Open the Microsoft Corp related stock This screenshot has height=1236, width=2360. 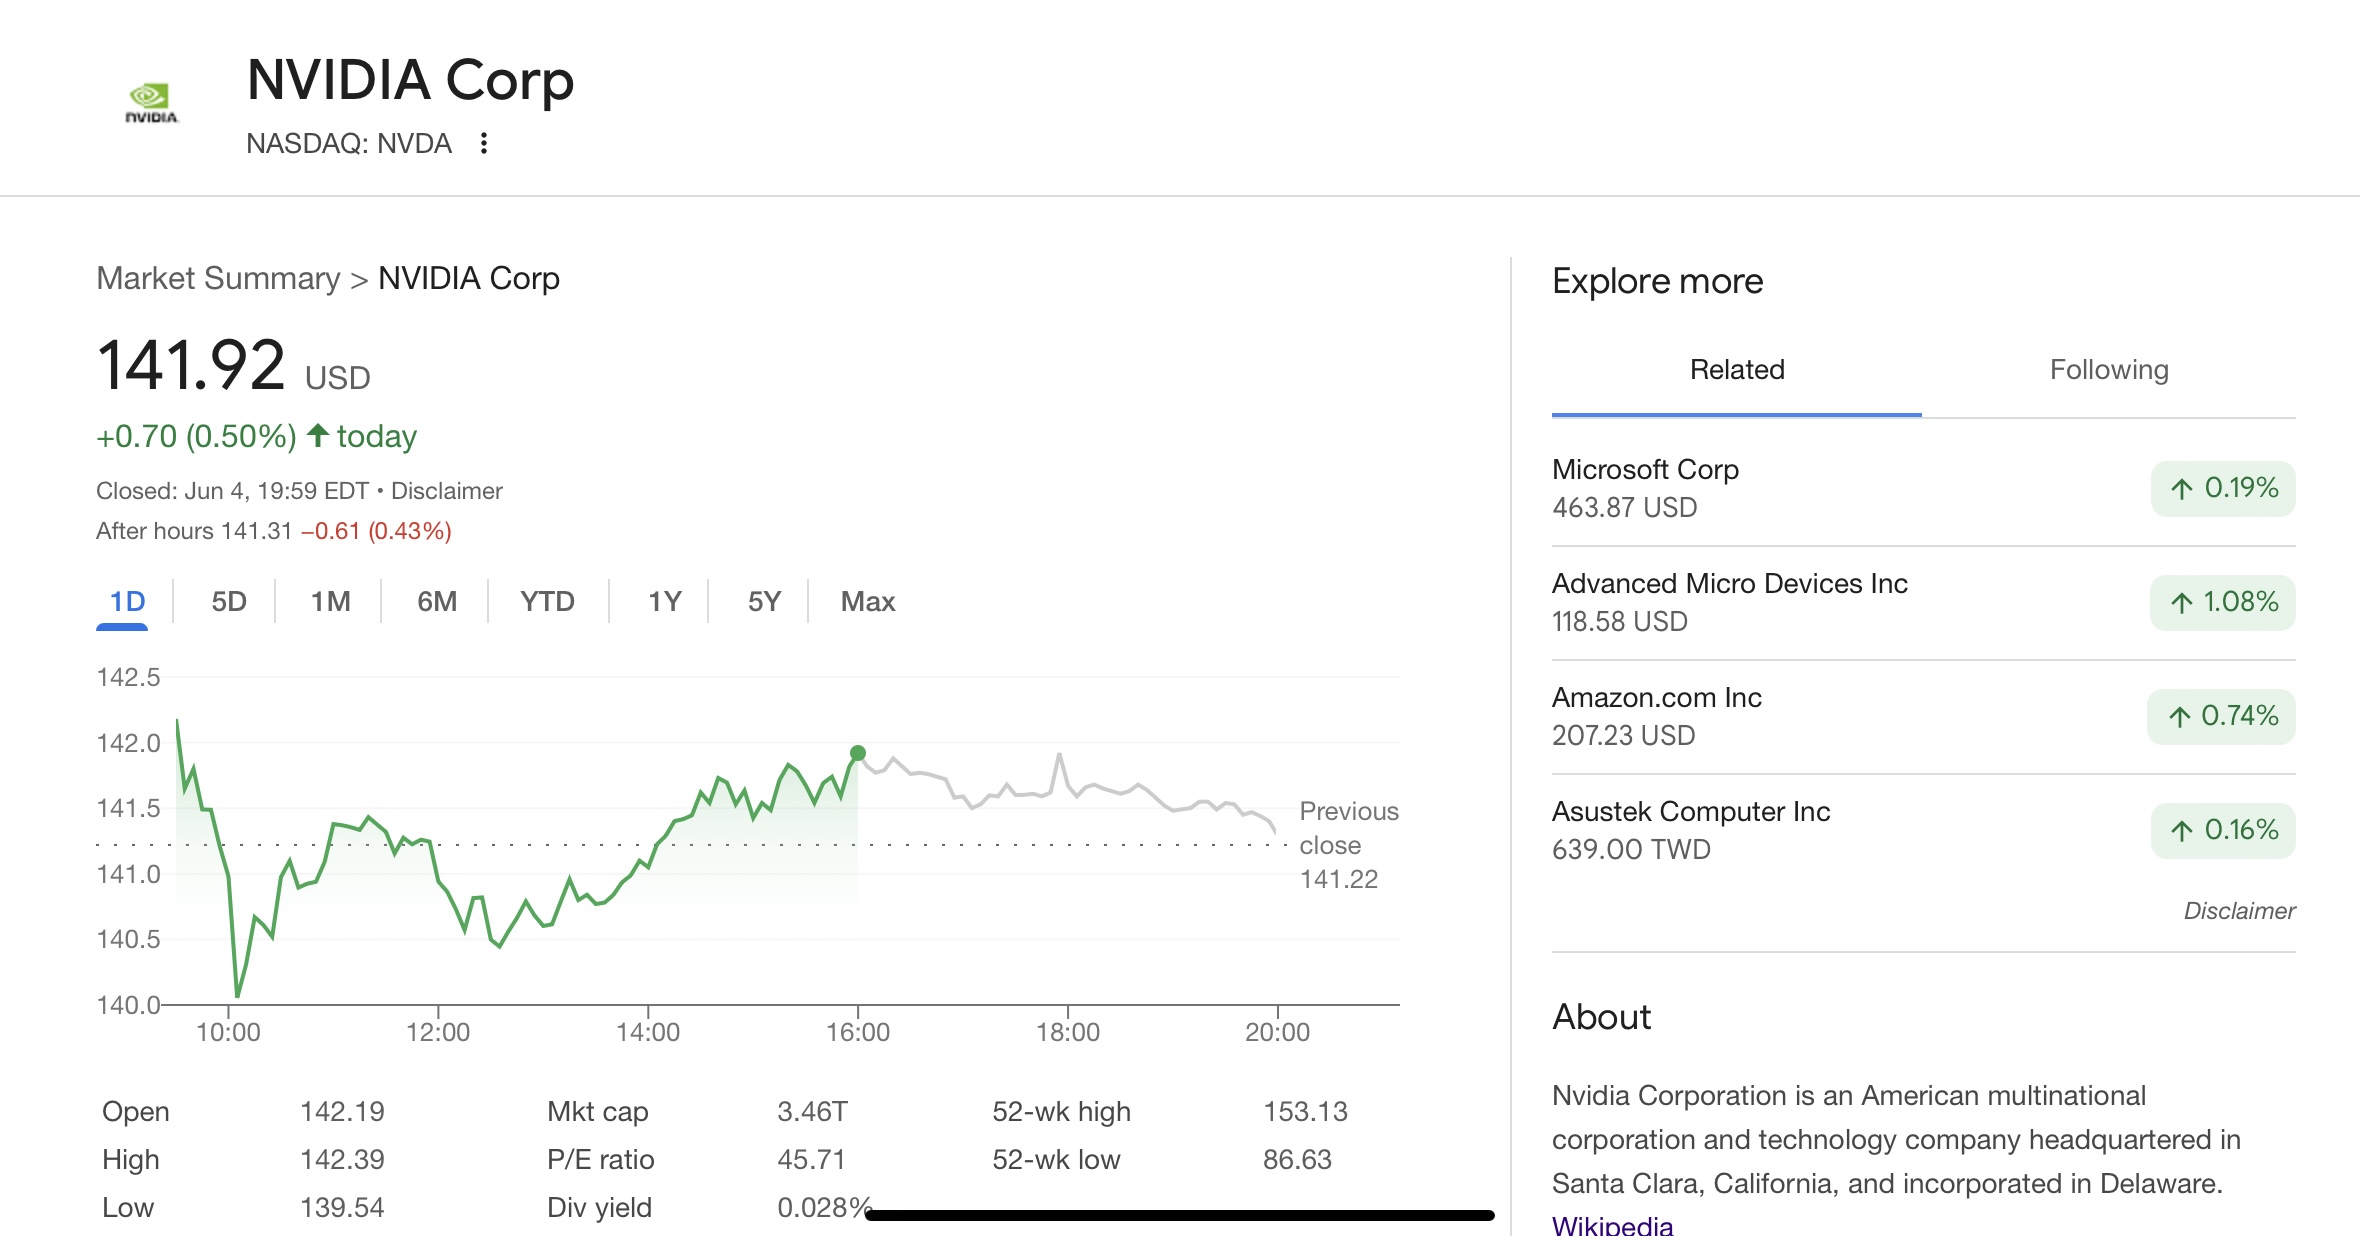(x=1645, y=470)
